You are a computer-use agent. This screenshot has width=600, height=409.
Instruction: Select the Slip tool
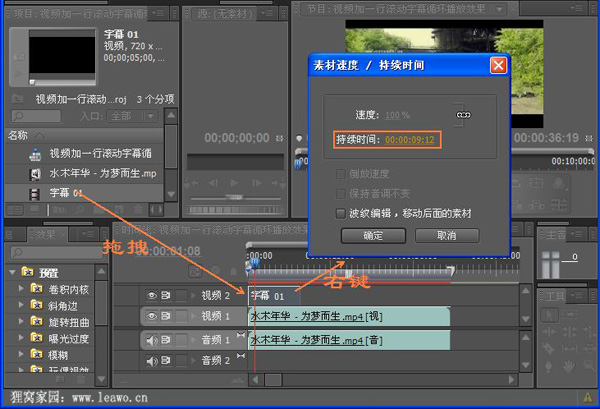pyautogui.click(x=570, y=349)
